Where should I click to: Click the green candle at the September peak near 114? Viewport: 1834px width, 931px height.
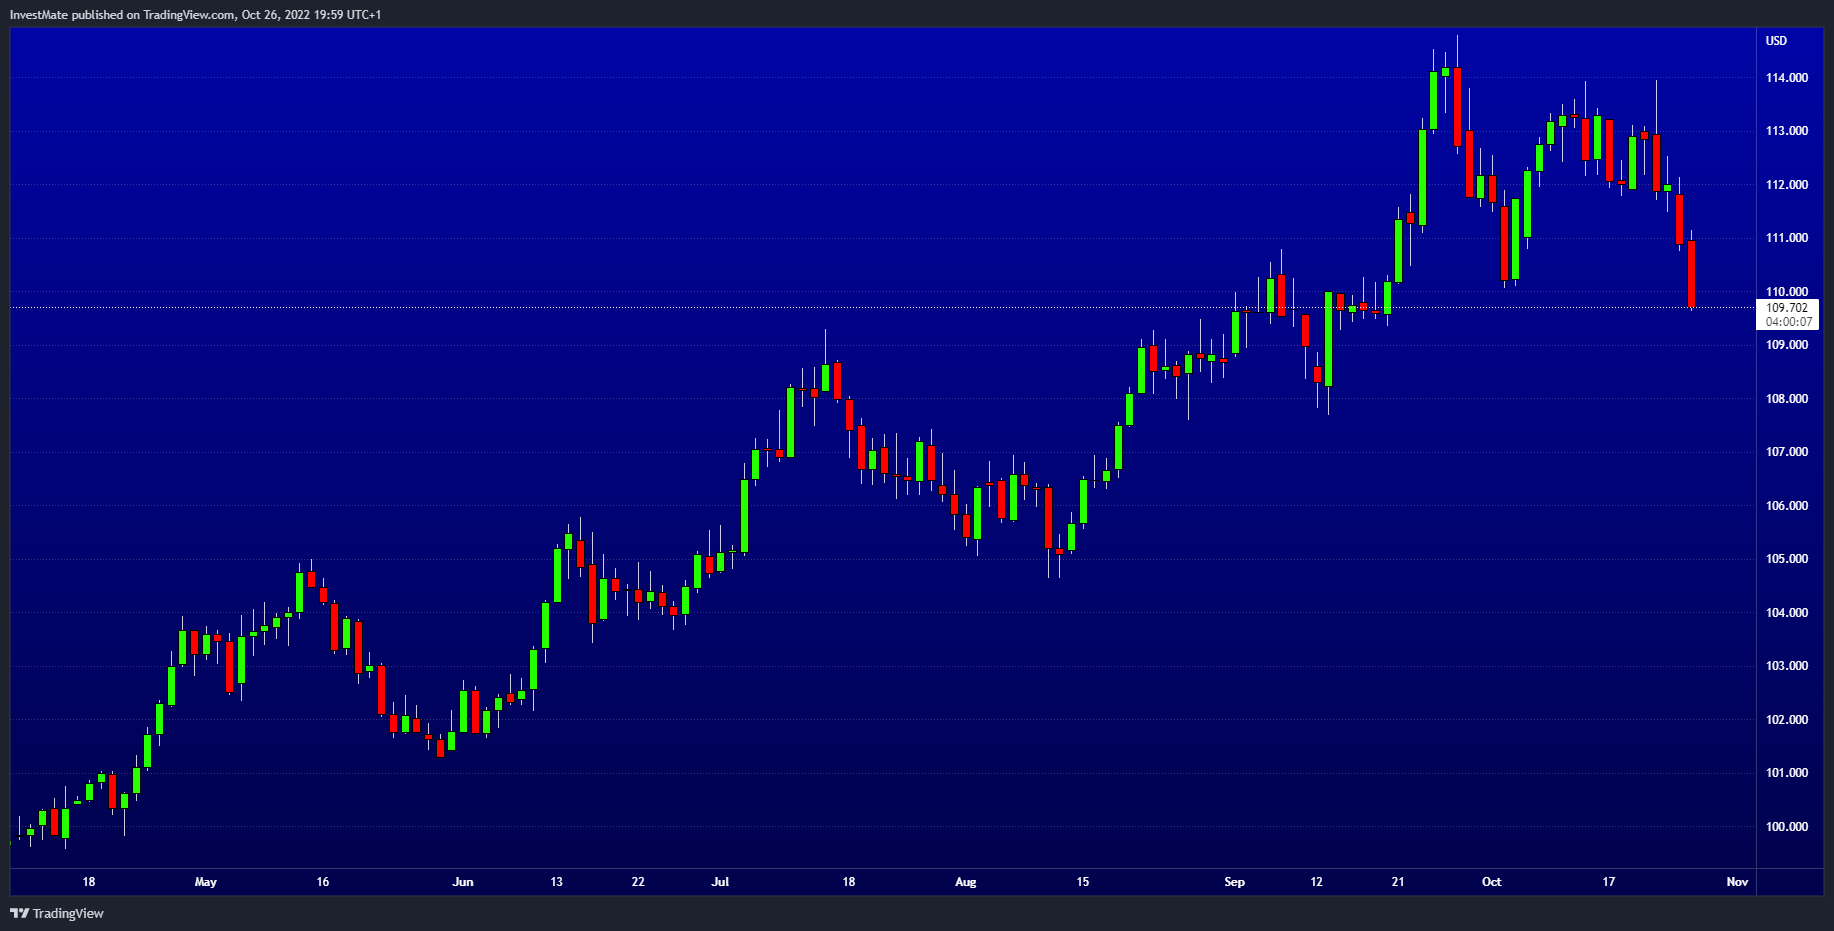(x=1434, y=101)
